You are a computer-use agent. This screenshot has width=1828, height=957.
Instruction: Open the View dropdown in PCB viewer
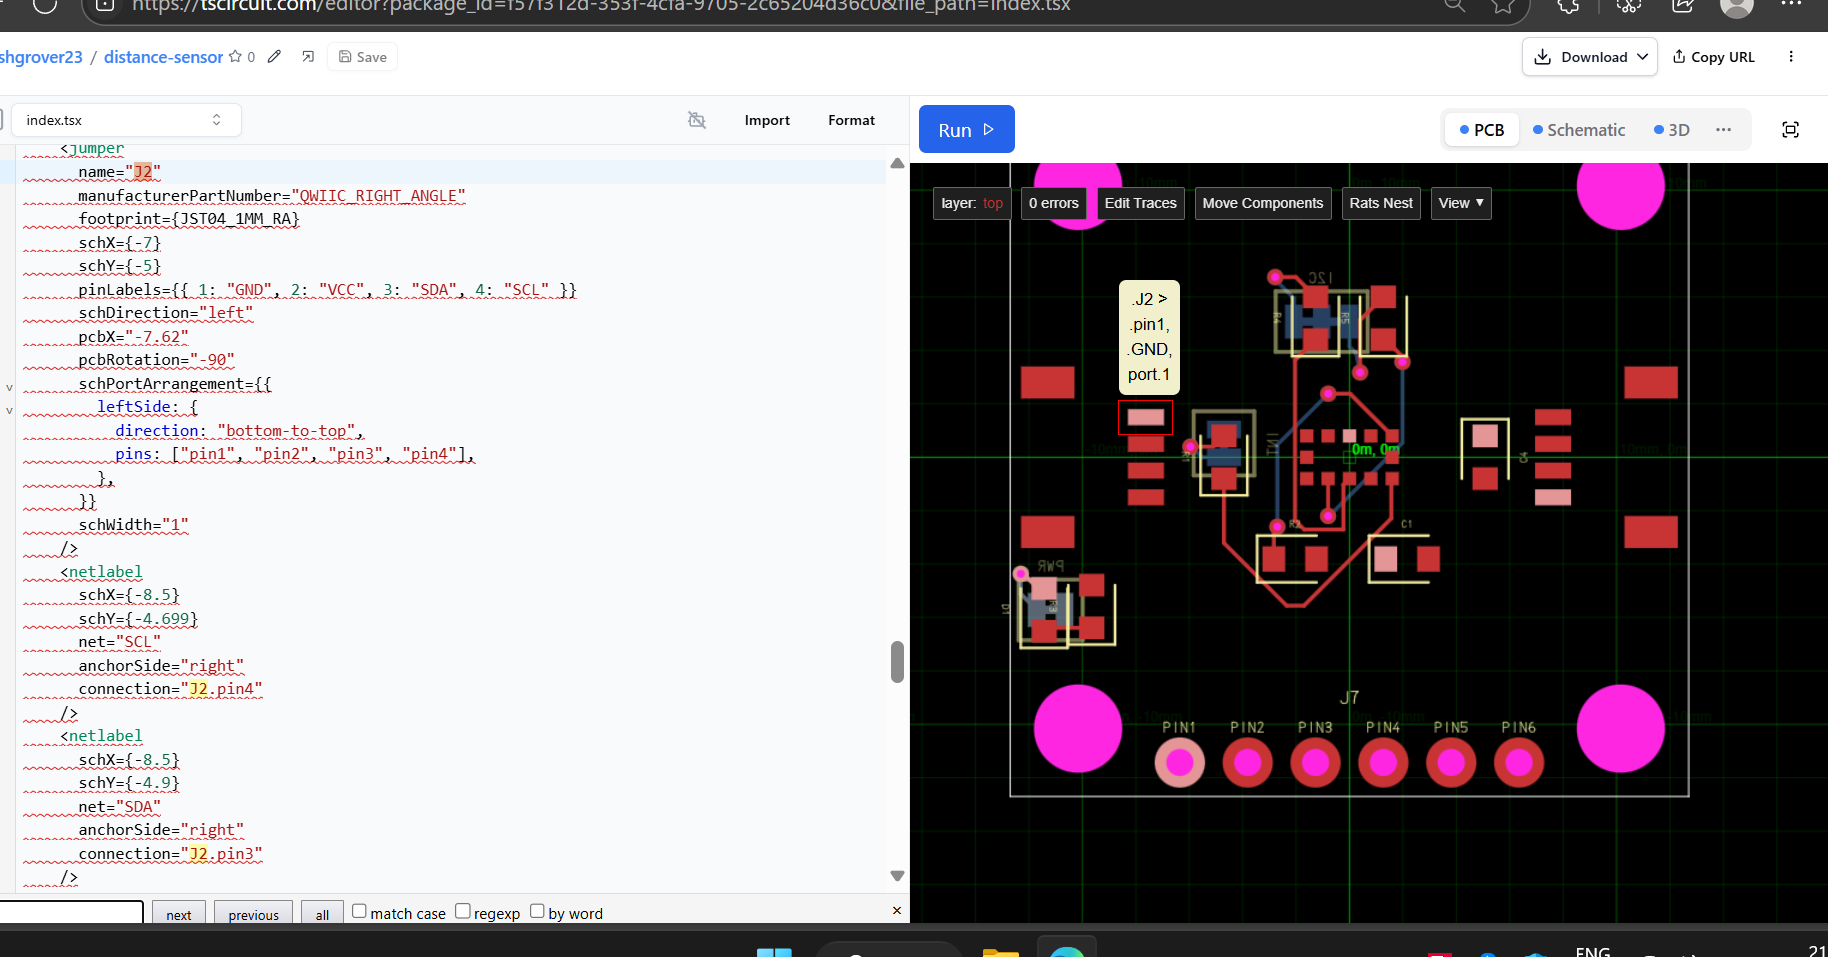tap(1460, 203)
